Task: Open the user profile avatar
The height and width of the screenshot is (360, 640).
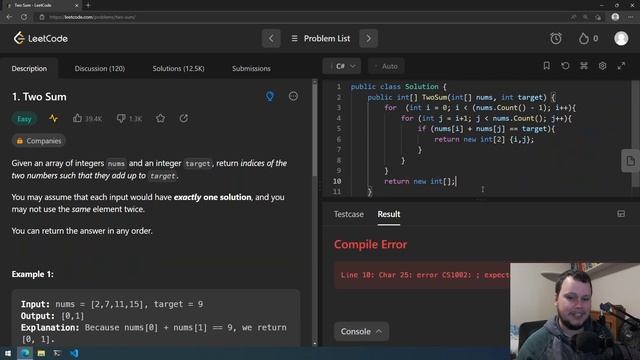Action: pyautogui.click(x=621, y=38)
